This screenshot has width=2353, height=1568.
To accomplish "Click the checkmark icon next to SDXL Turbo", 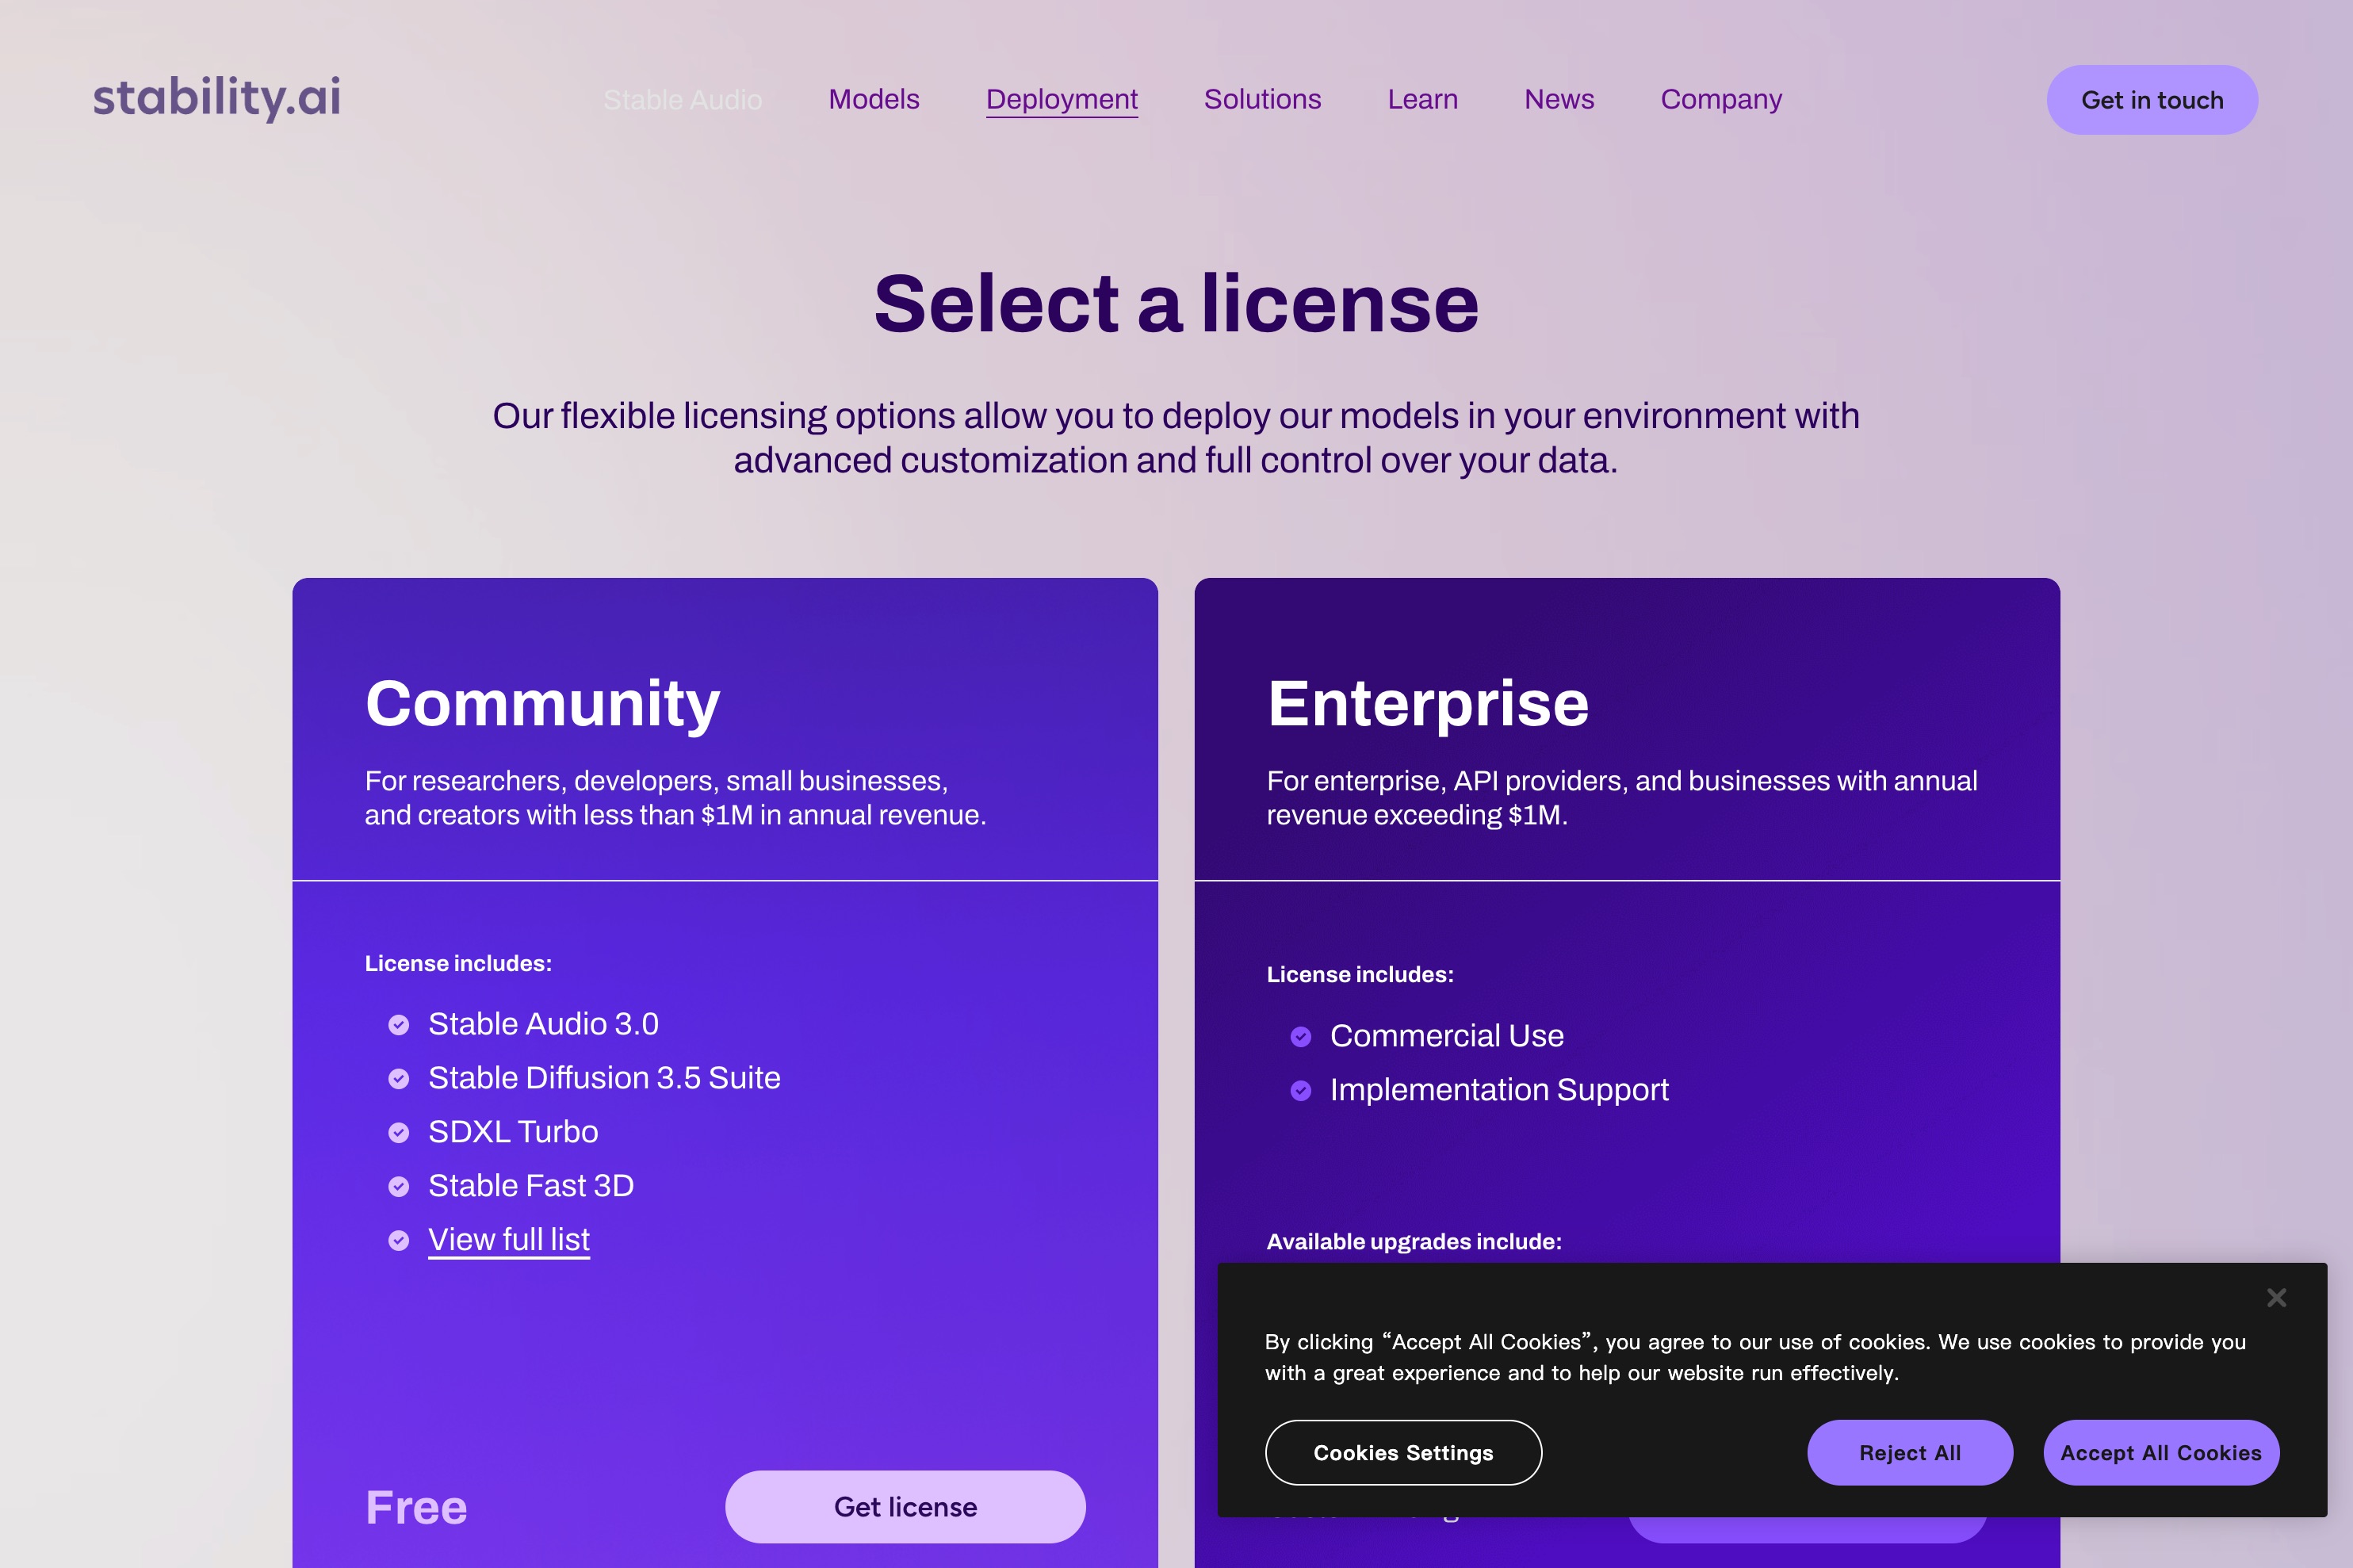I will (399, 1133).
